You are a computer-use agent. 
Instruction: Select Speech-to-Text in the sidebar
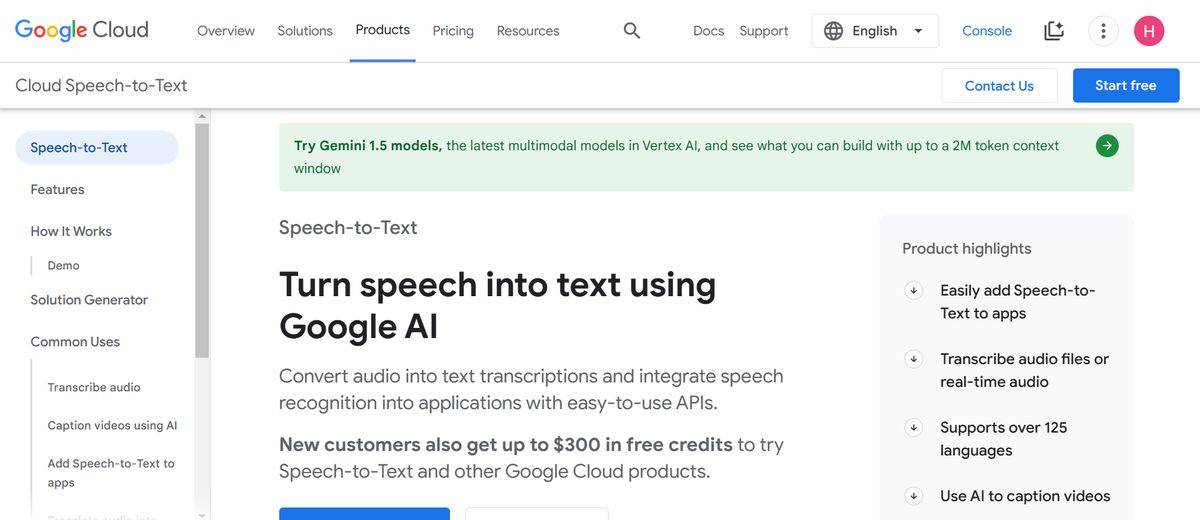97,148
